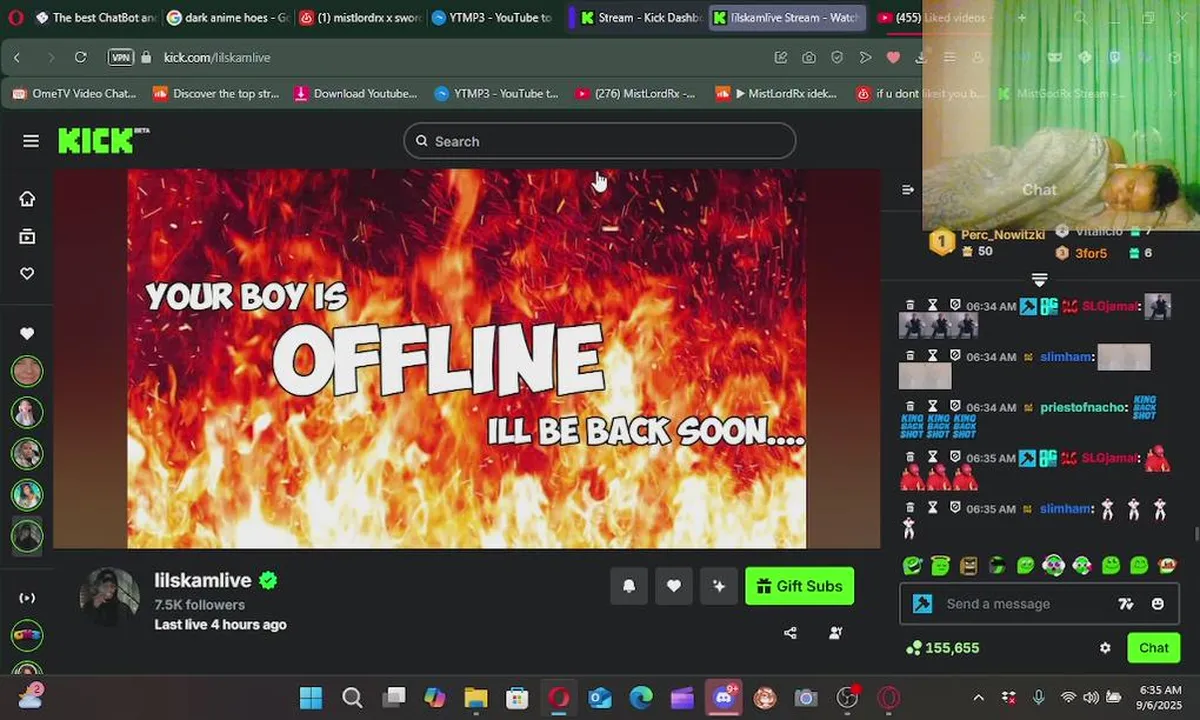Screen dimensions: 1200x720
Task: Open the Browse icon in Kick sidebar
Action: click(27, 236)
